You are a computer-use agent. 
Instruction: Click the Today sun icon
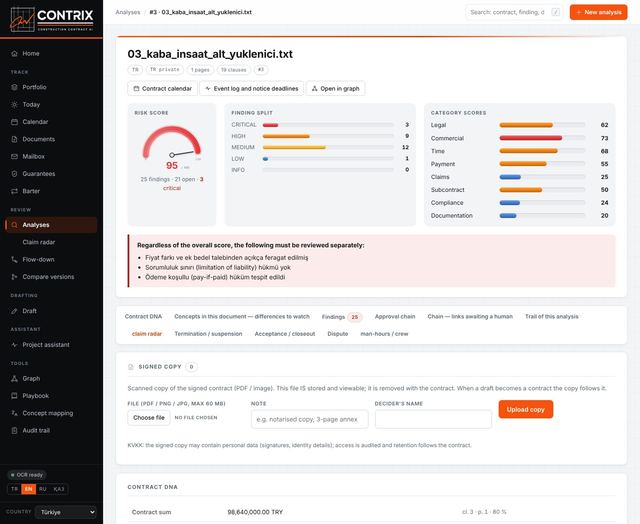click(14, 104)
